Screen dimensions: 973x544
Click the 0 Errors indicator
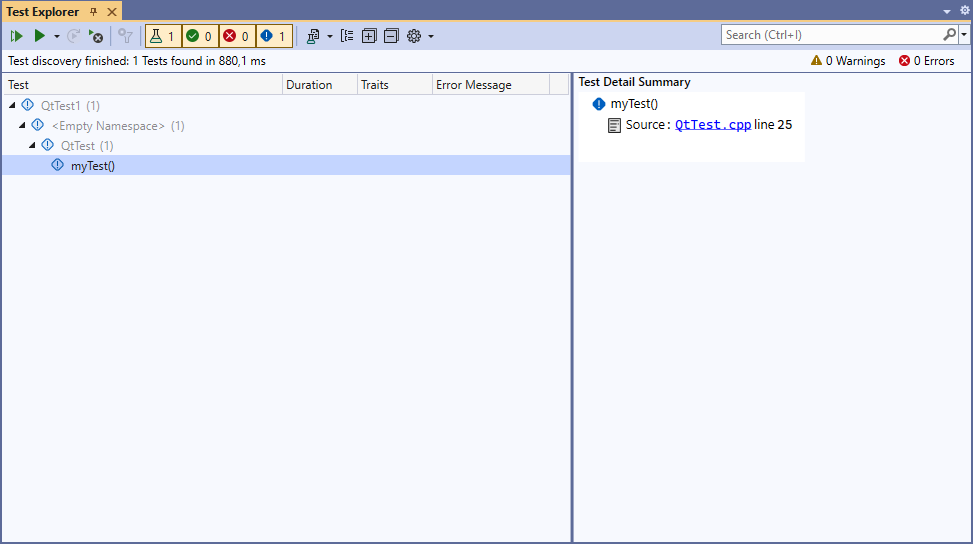(x=926, y=61)
